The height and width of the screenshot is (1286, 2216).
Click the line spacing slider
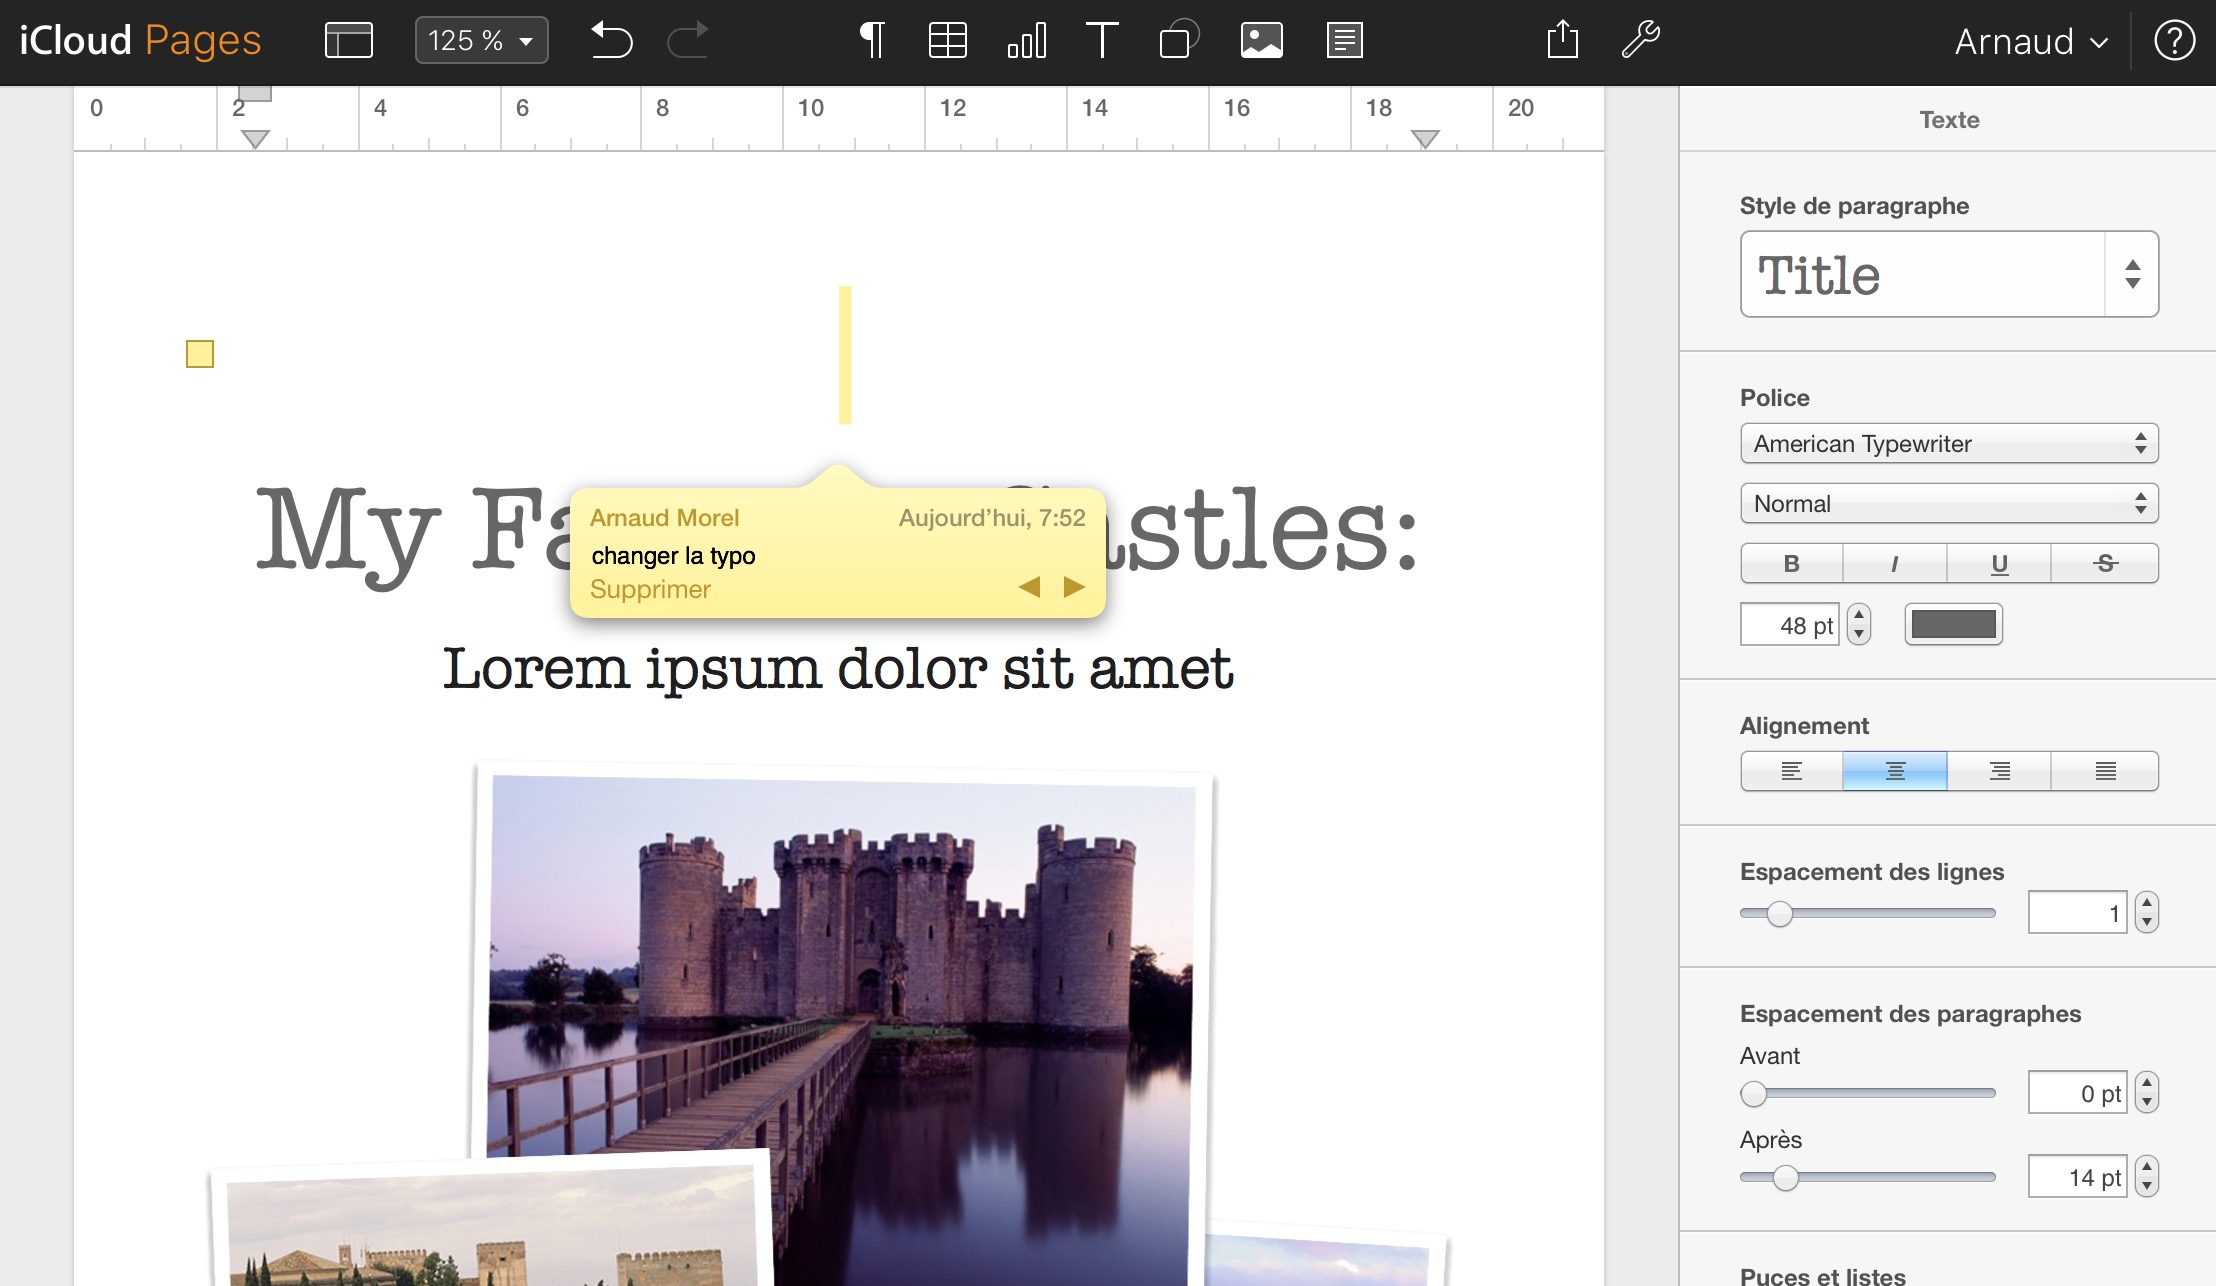(x=1867, y=913)
